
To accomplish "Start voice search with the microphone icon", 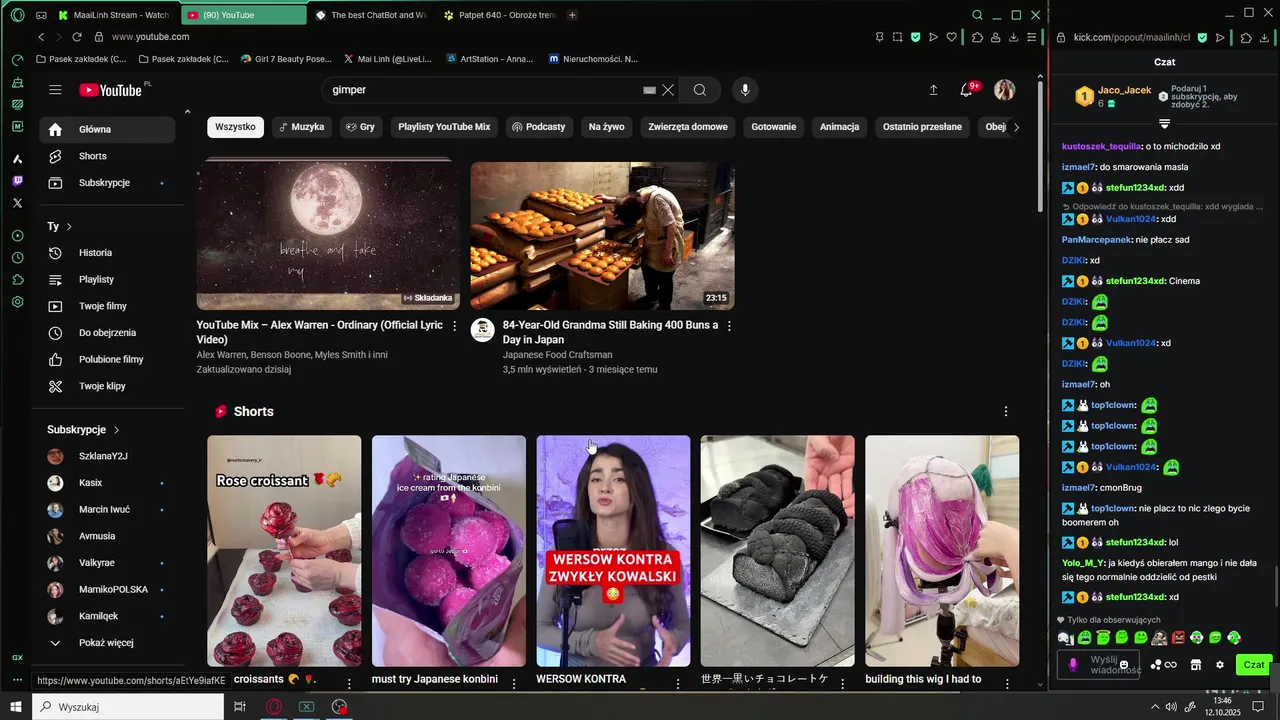I will [x=744, y=90].
